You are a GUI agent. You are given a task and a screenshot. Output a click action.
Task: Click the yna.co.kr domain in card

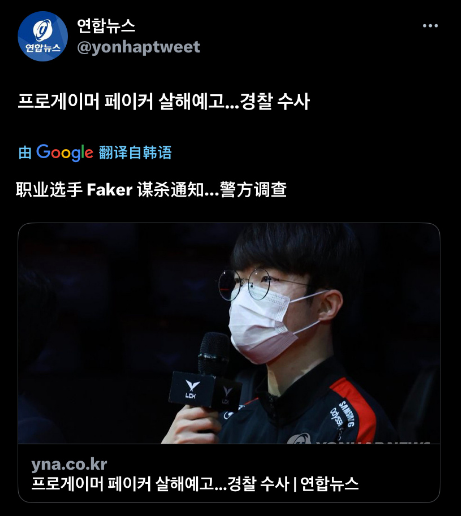click(x=69, y=464)
